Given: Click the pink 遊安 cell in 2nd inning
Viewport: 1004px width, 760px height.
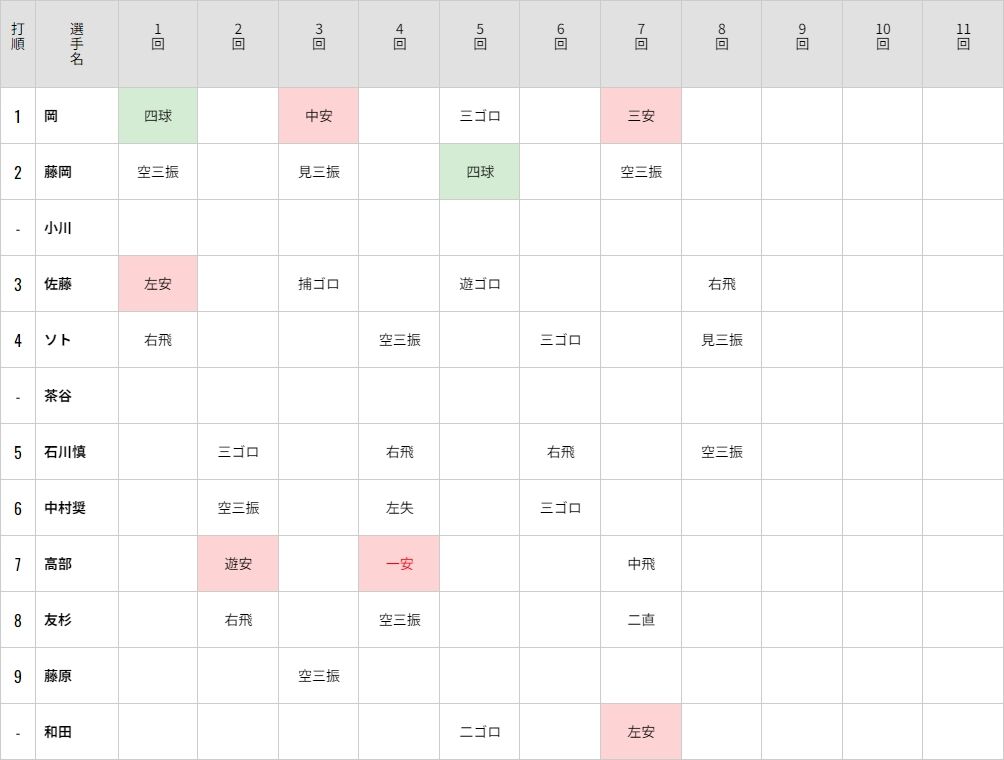Looking at the screenshot, I should [238, 564].
